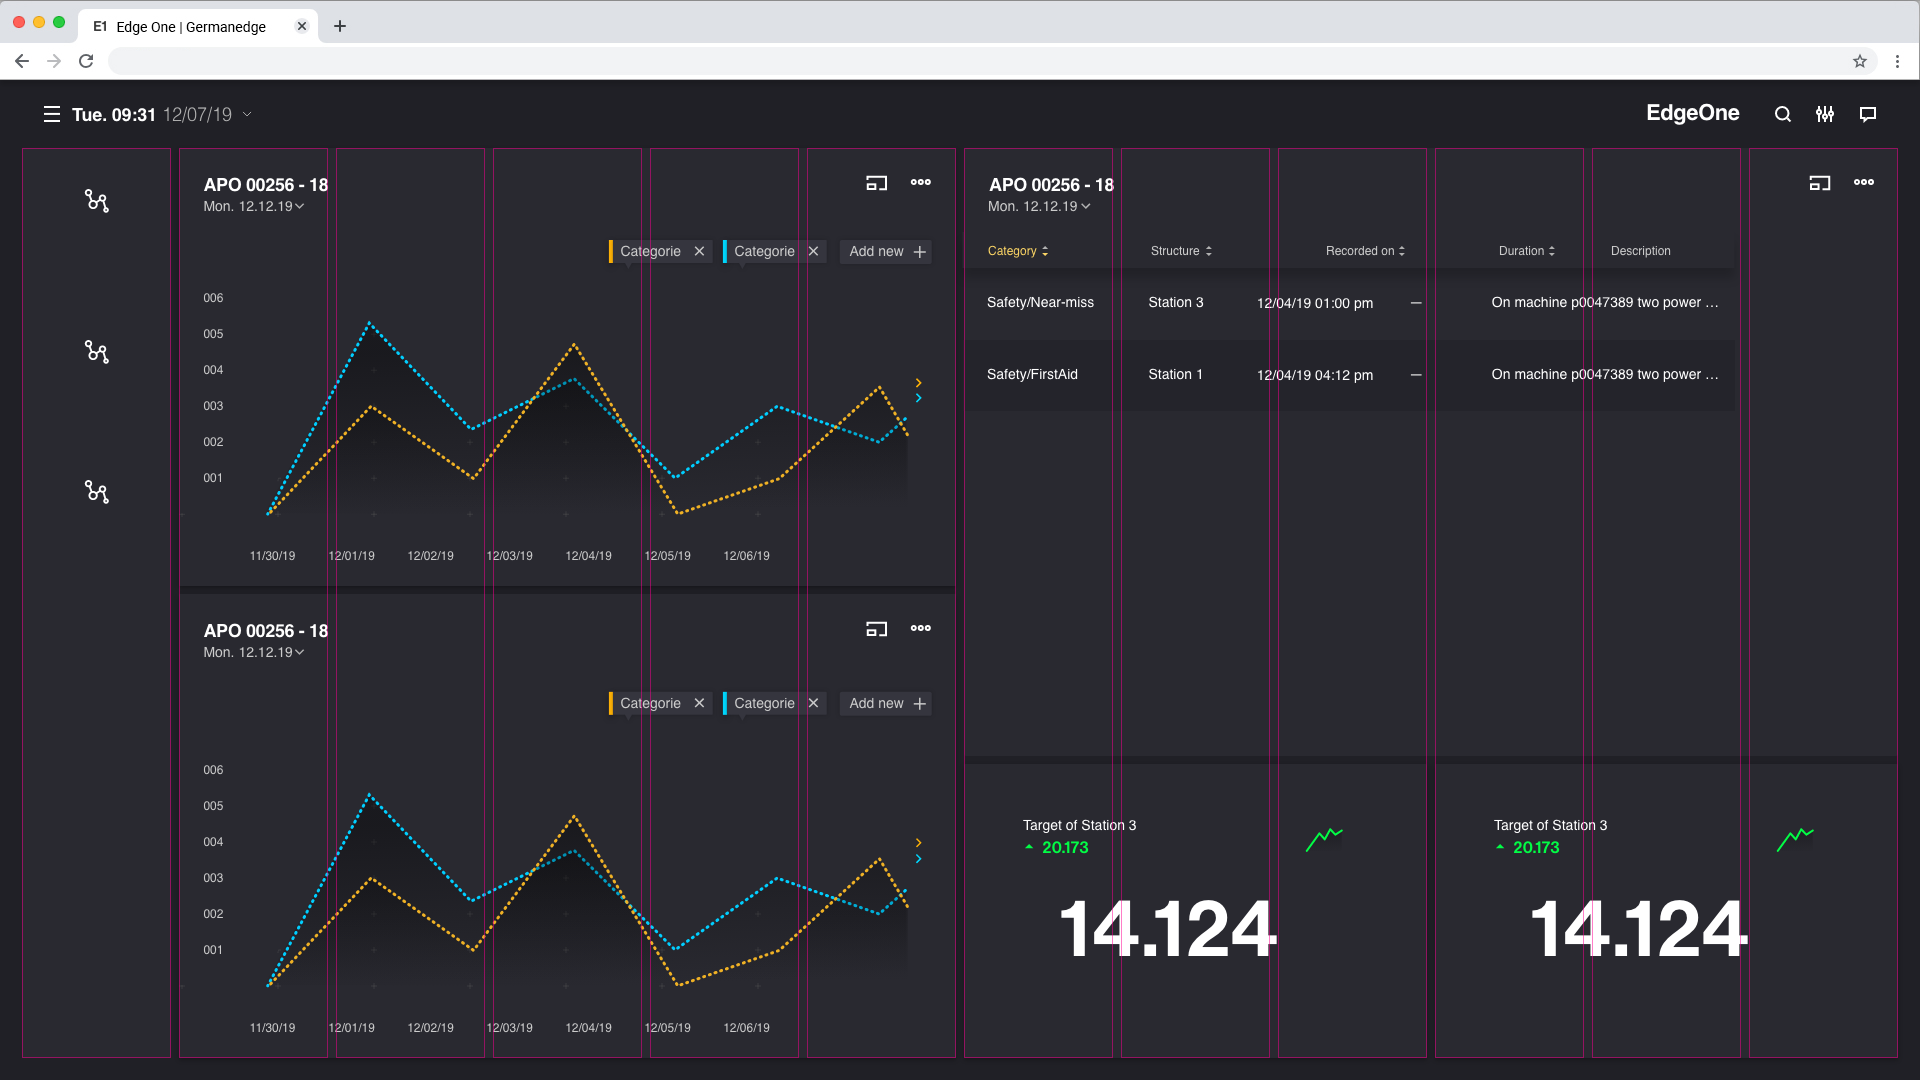Screen dimensions: 1920x1080
Task: Remove the blue Categorie tag in bottom chart
Action: coord(813,704)
